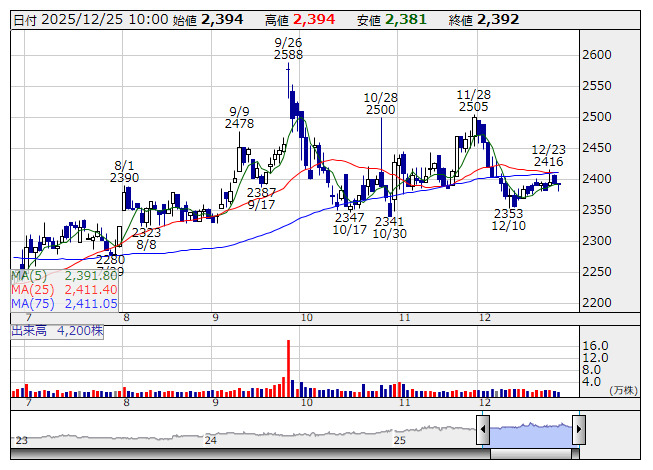
Task: Click the MA(75) 2,411.05 legend entry
Action: pyautogui.click(x=65, y=304)
